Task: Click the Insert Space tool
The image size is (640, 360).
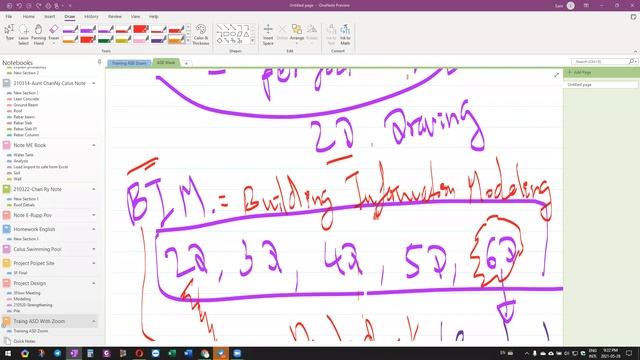Action: click(268, 34)
